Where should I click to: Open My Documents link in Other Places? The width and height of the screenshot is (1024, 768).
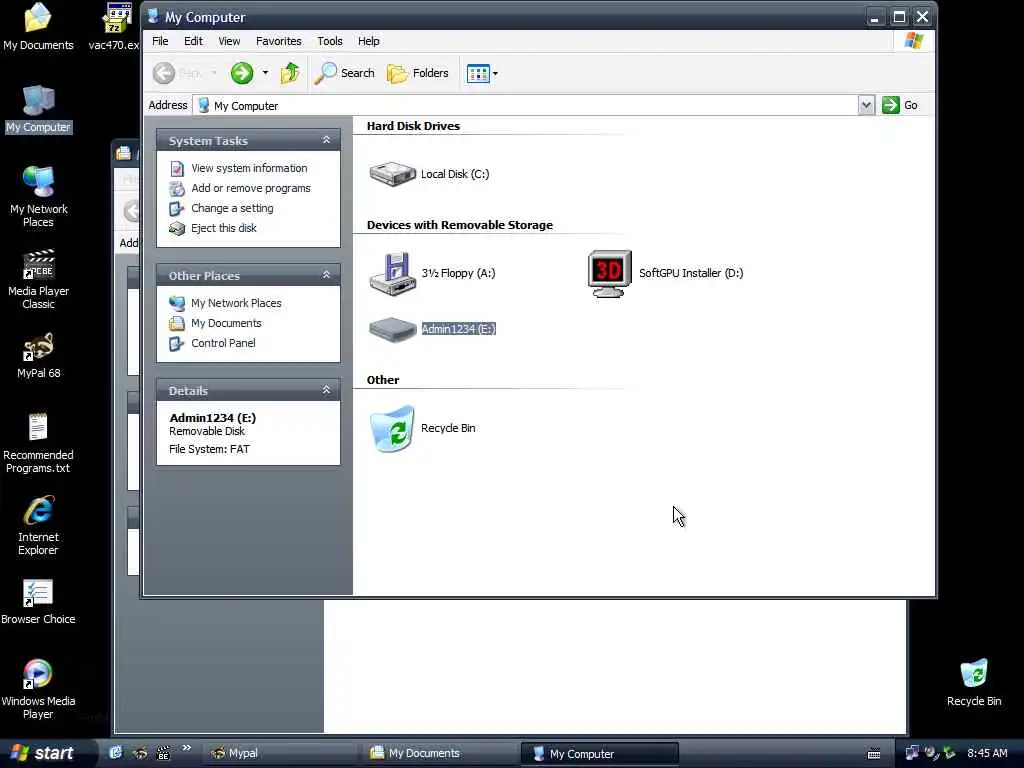click(226, 323)
